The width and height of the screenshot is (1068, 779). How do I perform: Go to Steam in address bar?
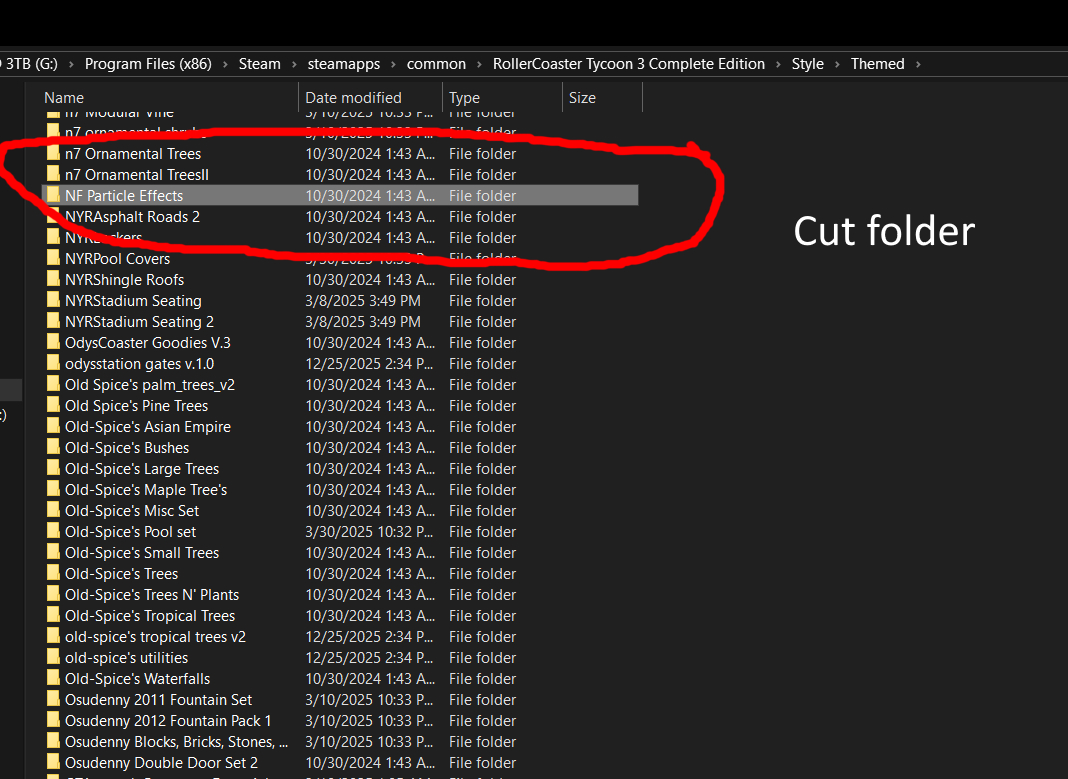tap(260, 64)
